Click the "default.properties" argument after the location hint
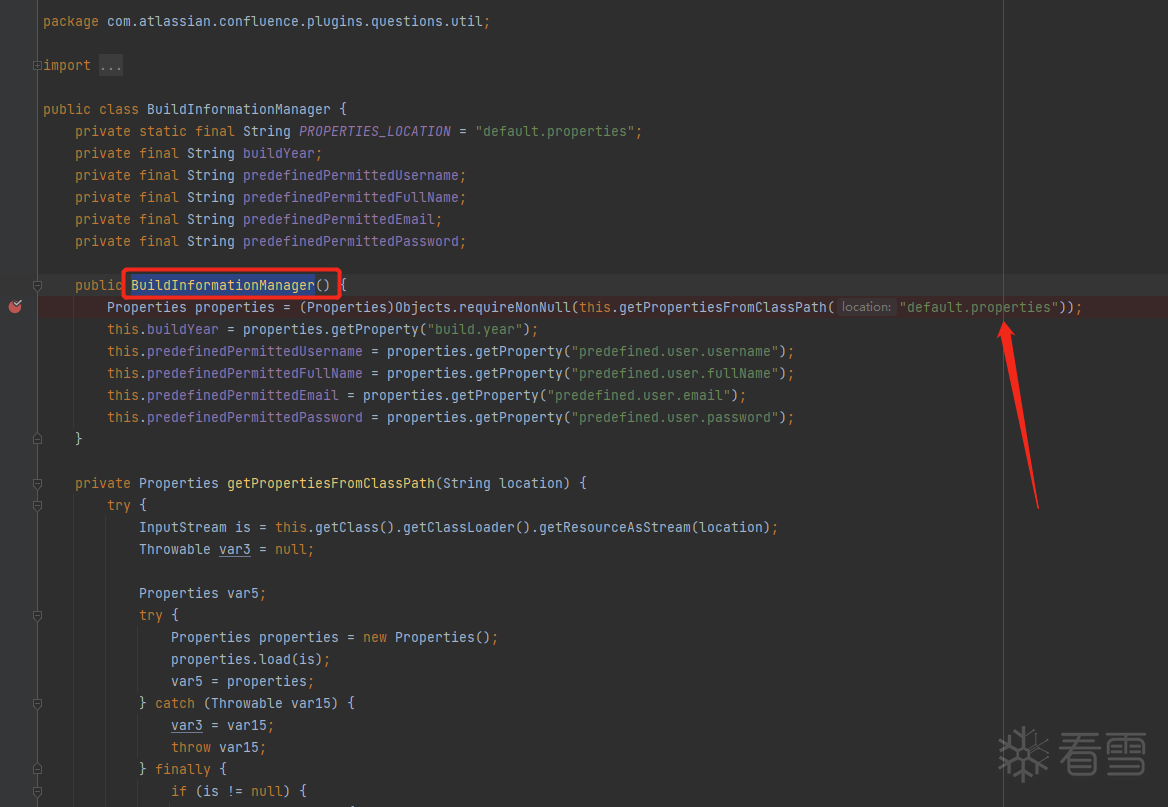The width and height of the screenshot is (1168, 807). [979, 307]
